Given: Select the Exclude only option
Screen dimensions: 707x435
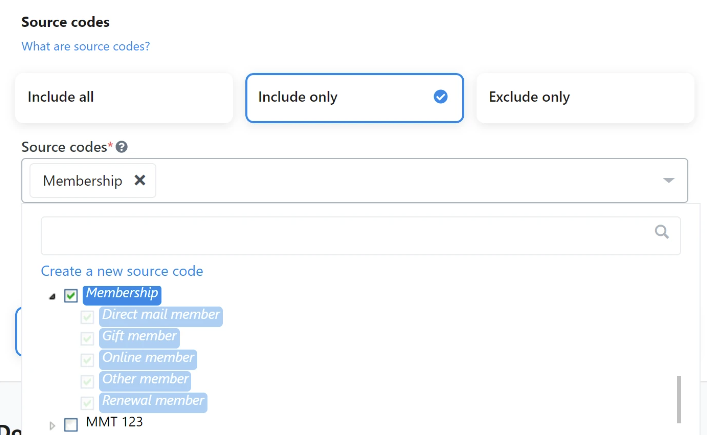Looking at the screenshot, I should coord(585,98).
